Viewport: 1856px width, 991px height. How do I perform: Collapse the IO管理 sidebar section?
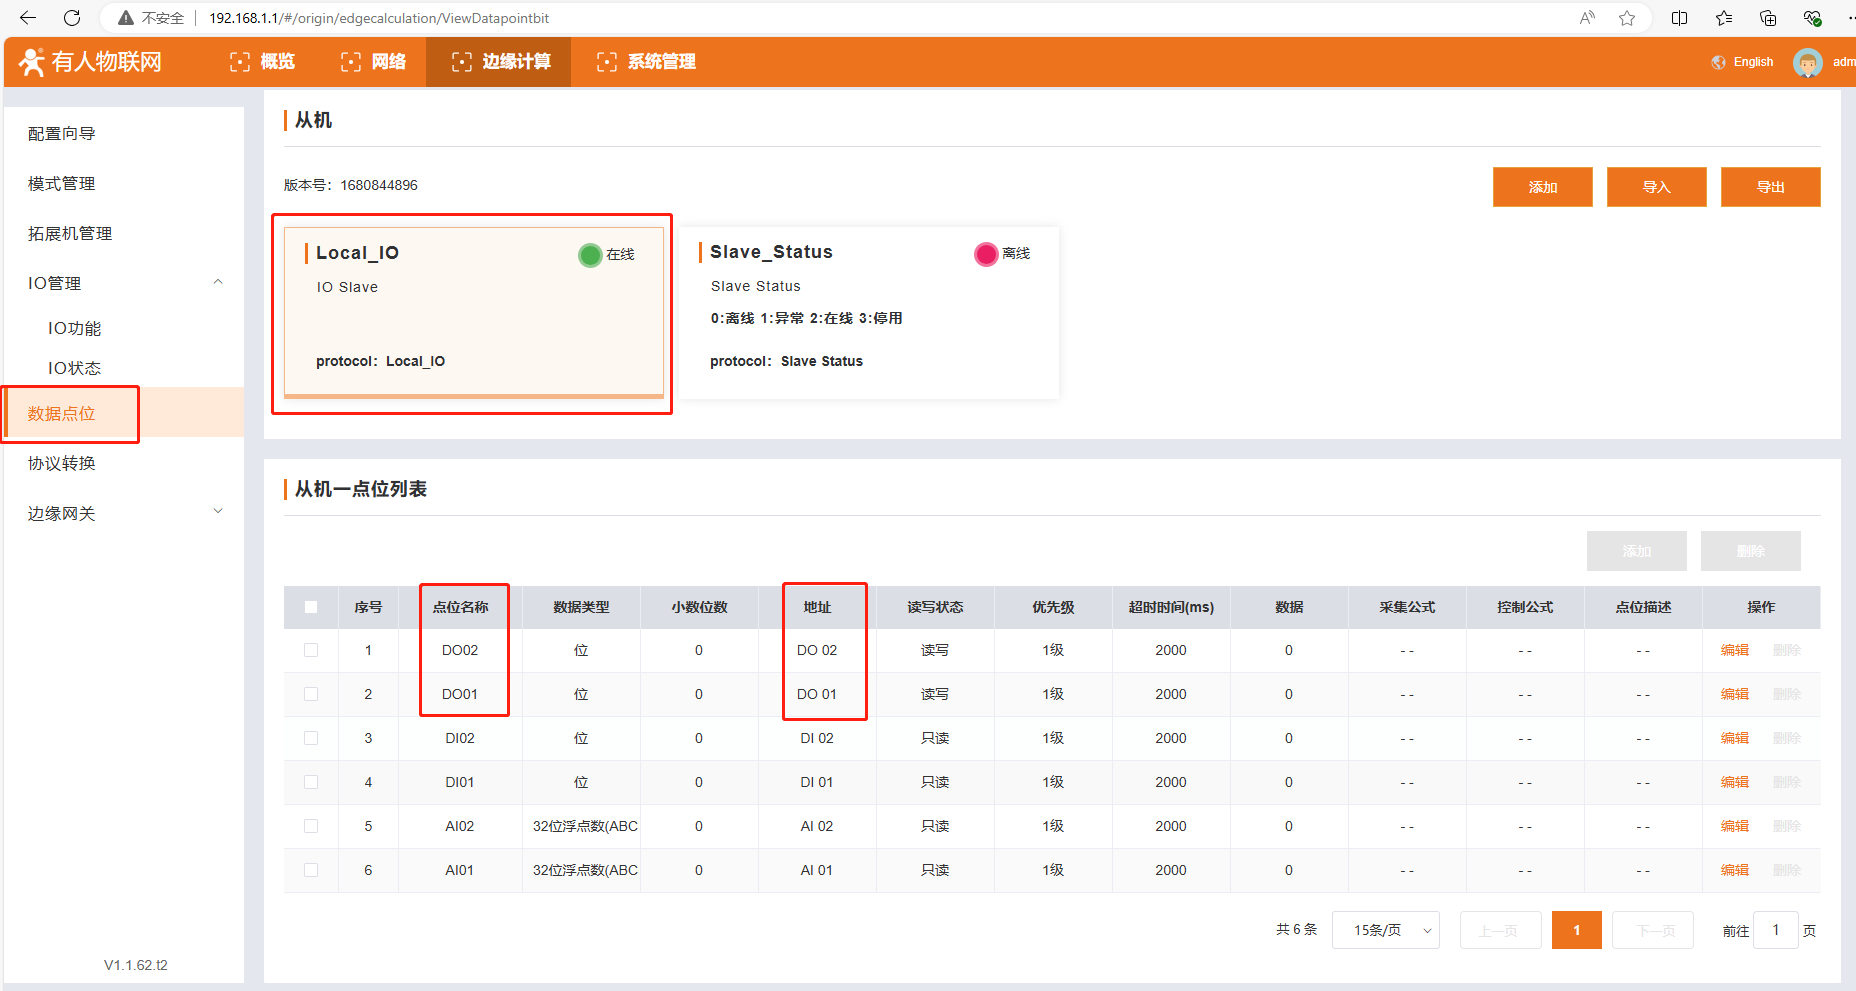click(x=218, y=283)
